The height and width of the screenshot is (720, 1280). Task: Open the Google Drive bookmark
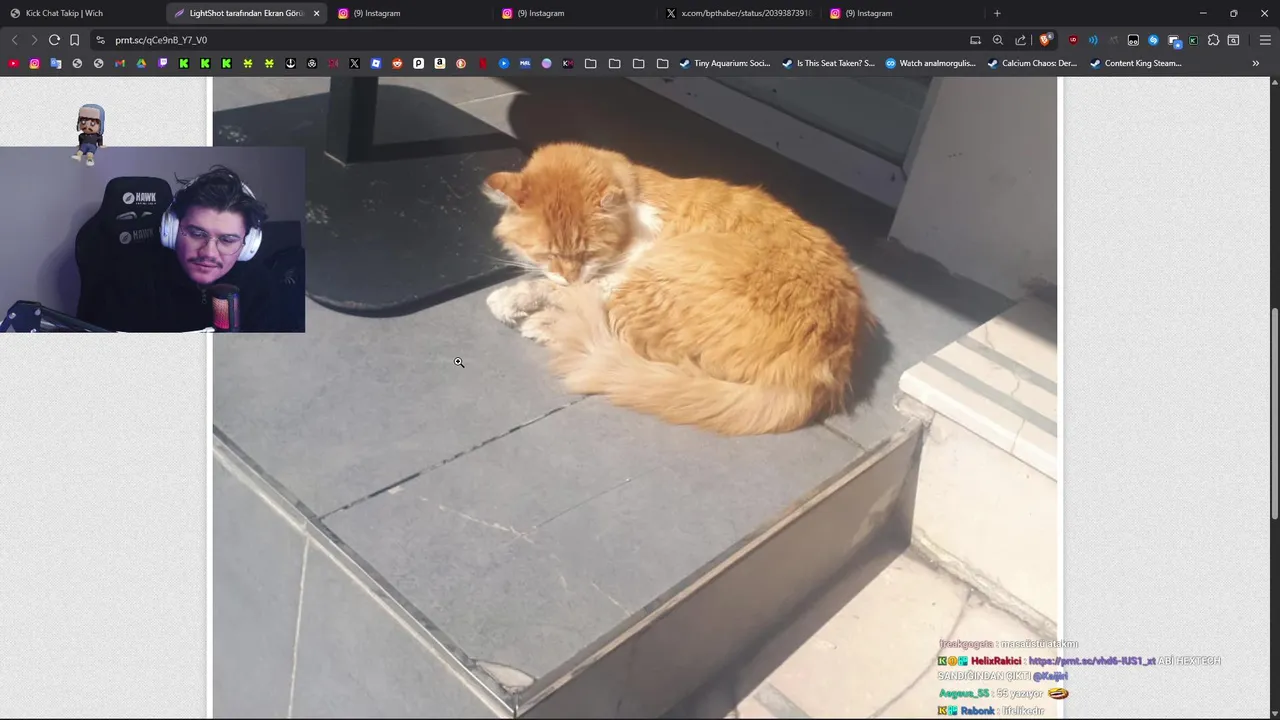point(141,63)
